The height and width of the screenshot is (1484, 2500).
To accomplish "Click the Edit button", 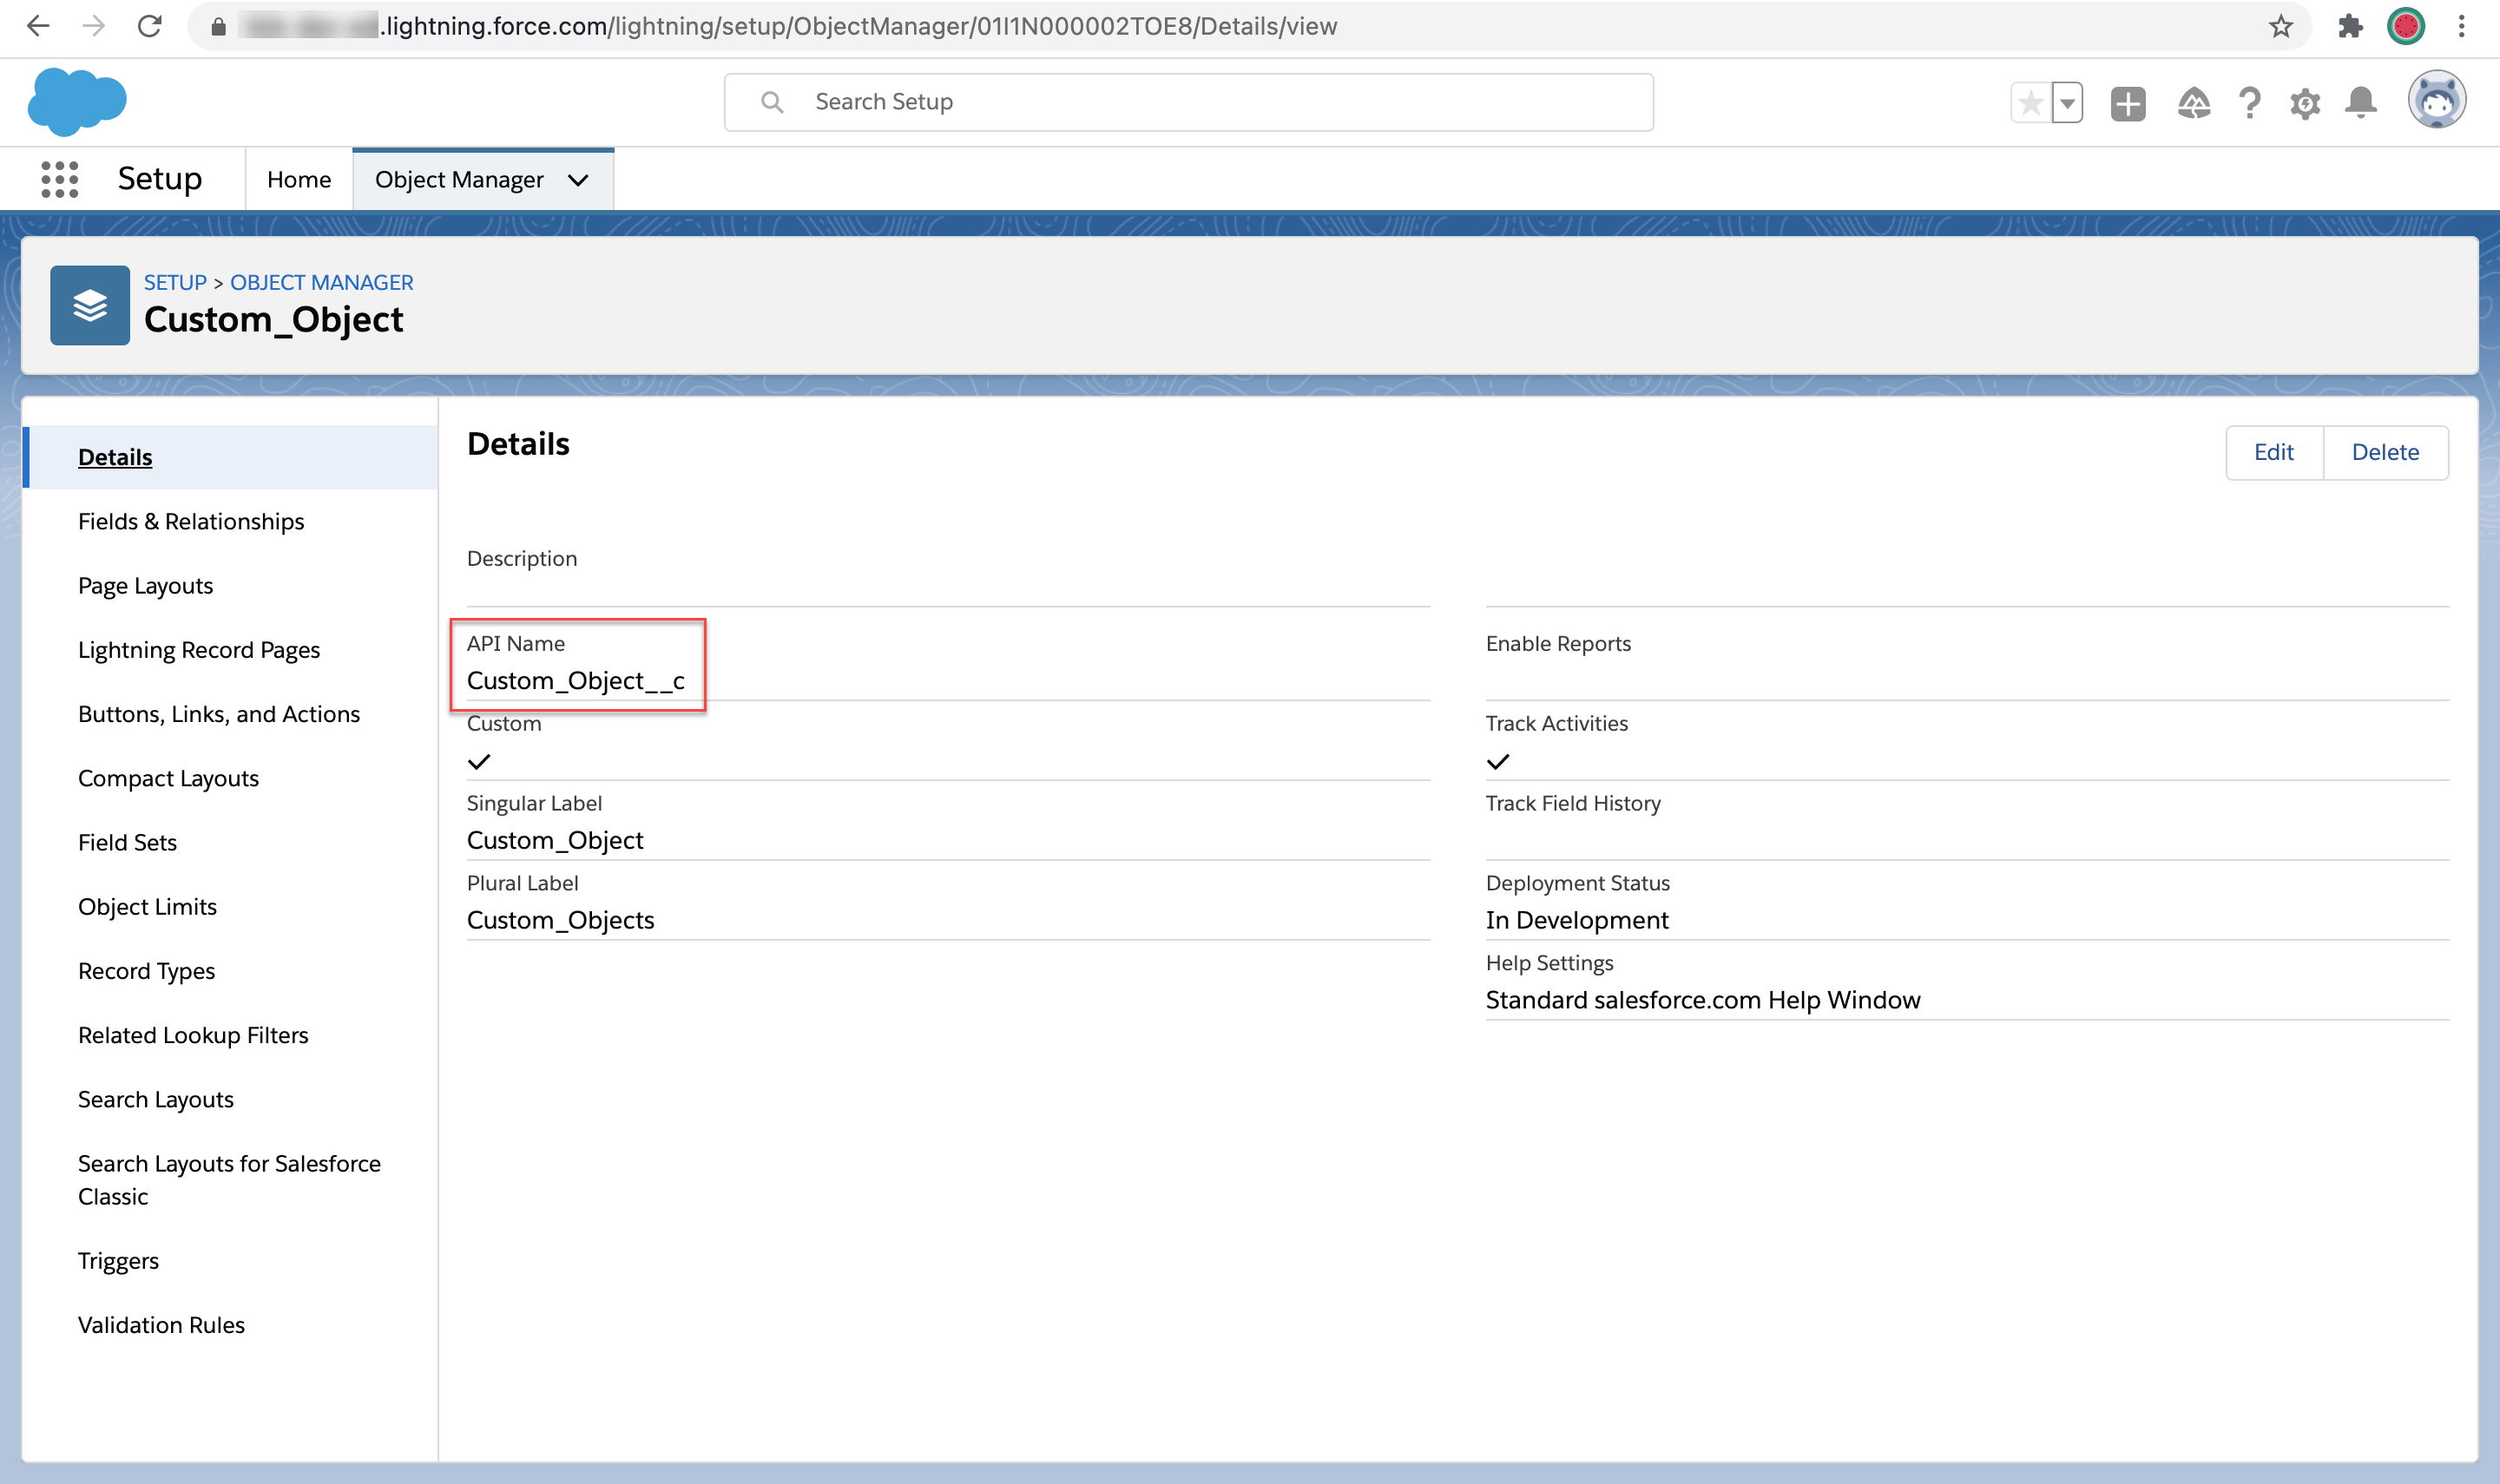I will (x=2273, y=453).
